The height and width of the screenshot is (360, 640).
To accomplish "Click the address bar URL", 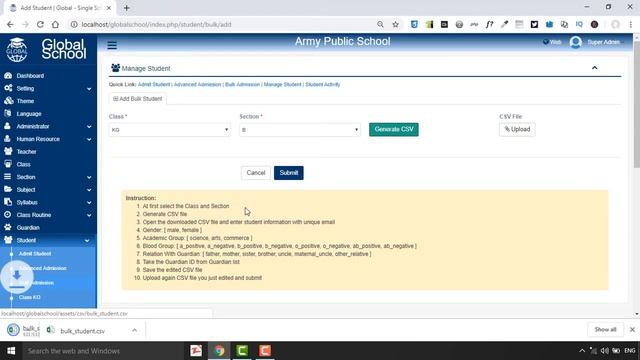I will tap(156, 24).
